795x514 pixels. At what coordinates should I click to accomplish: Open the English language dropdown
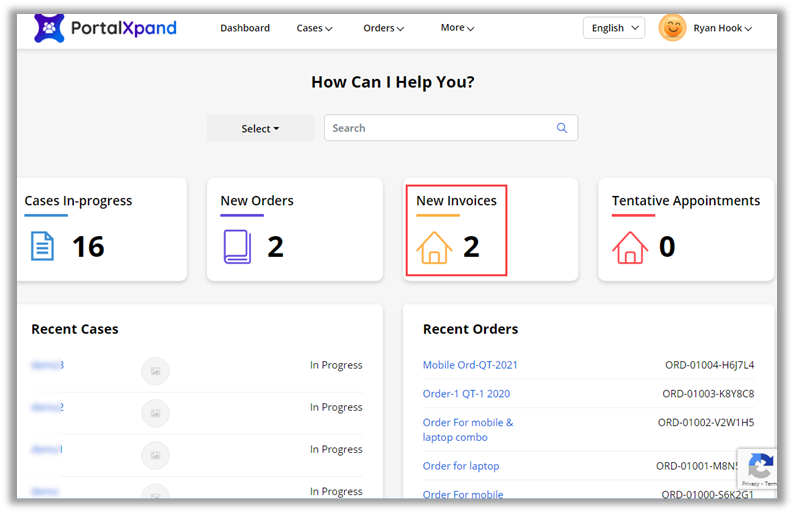(613, 28)
